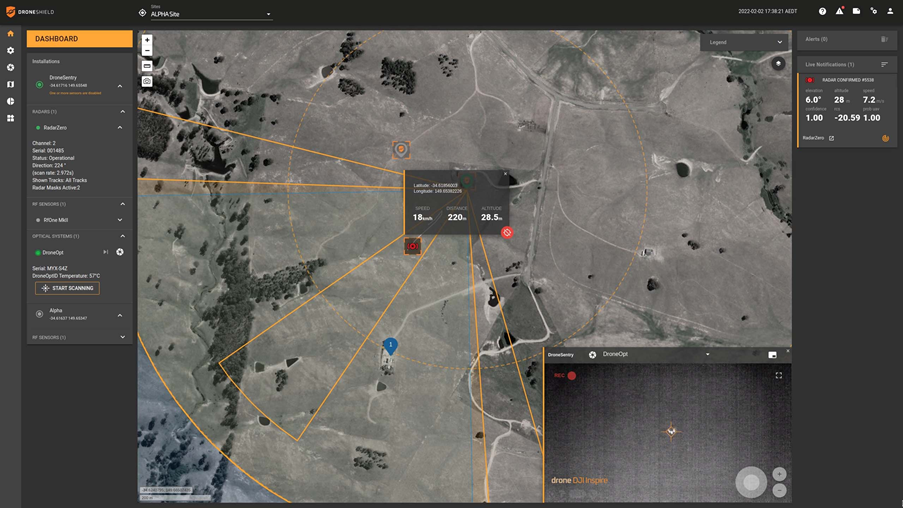Image resolution: width=903 pixels, height=508 pixels.
Task: Collapse the OPTICAL SYSTEMS (1) section
Action: (x=122, y=236)
